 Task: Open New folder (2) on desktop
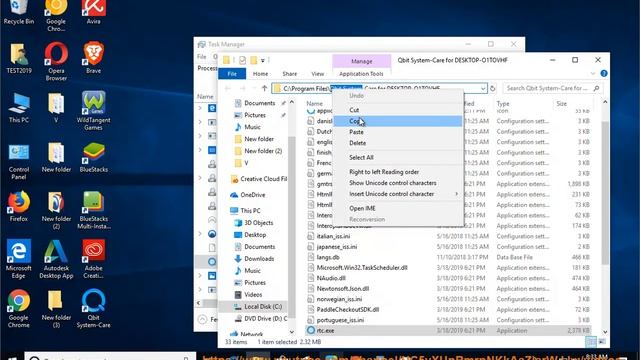pyautogui.click(x=56, y=210)
